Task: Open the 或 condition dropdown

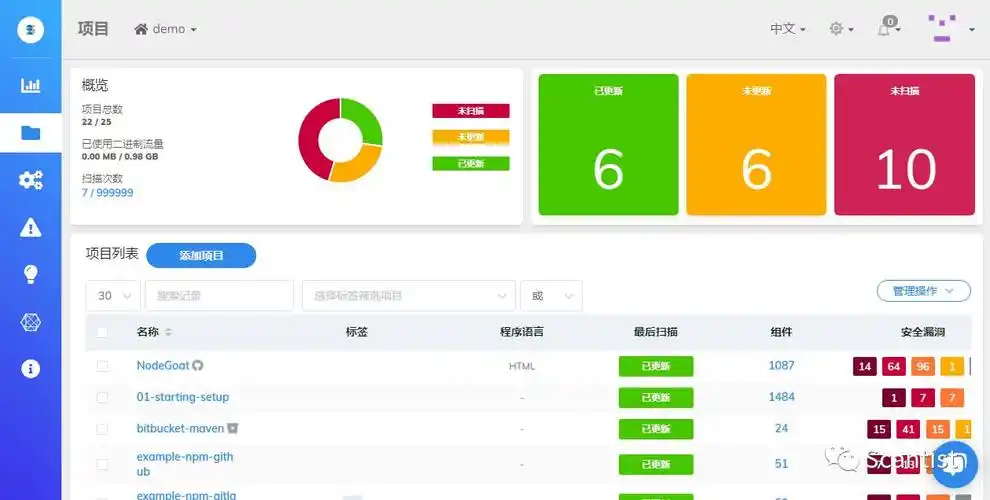Action: pyautogui.click(x=551, y=295)
